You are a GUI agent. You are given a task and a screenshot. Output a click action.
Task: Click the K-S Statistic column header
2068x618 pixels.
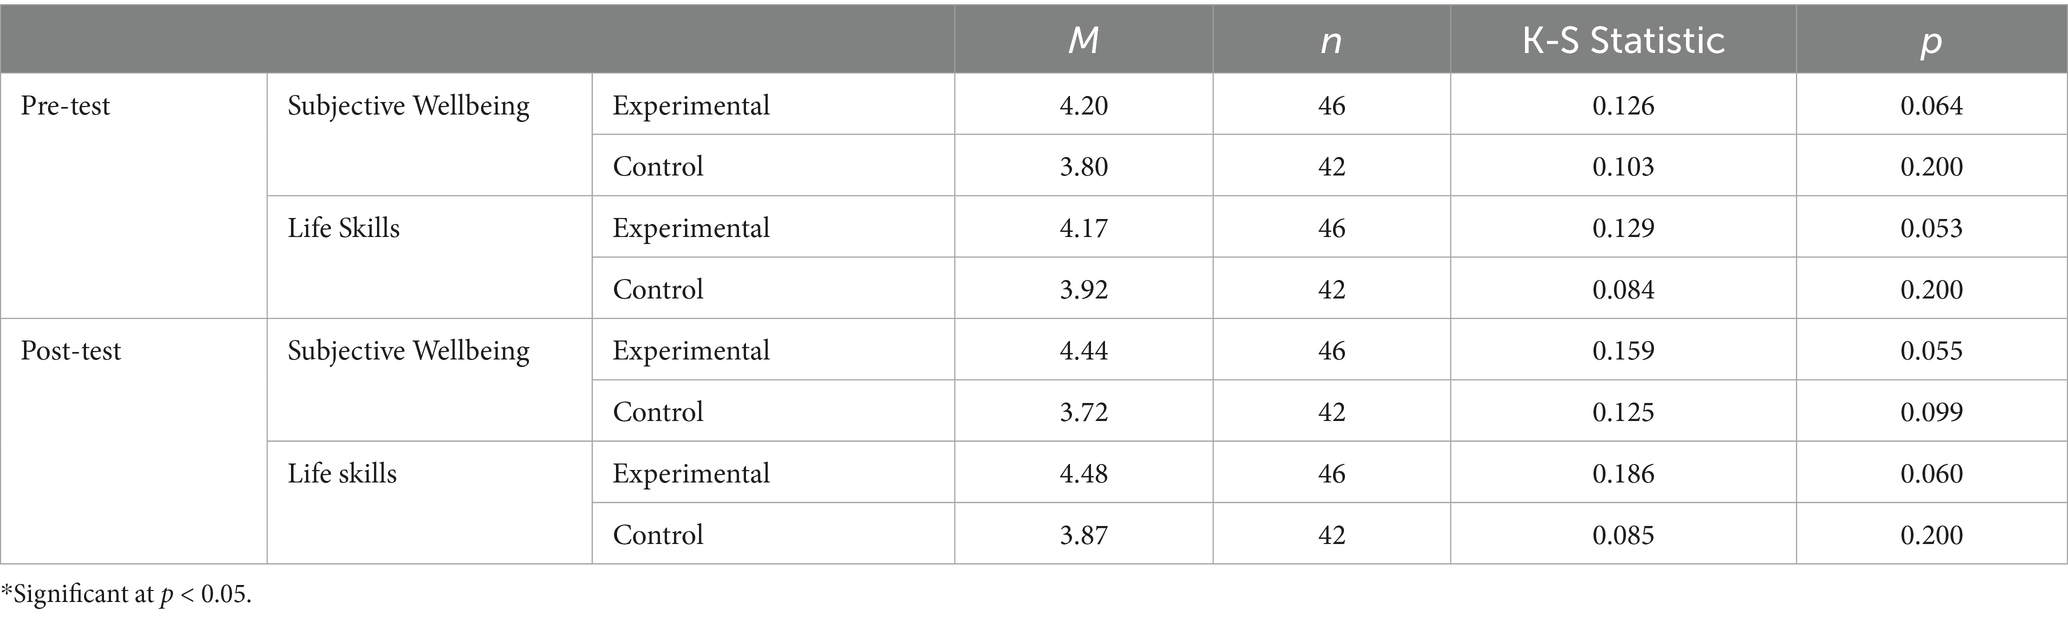tap(1623, 40)
